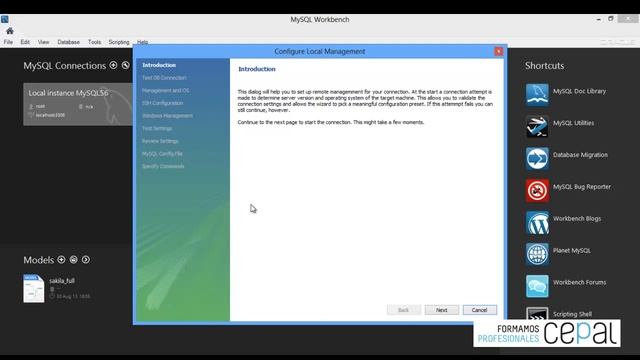Select the SSH Configuration wizard step
This screenshot has width=640, height=360.
[x=162, y=103]
